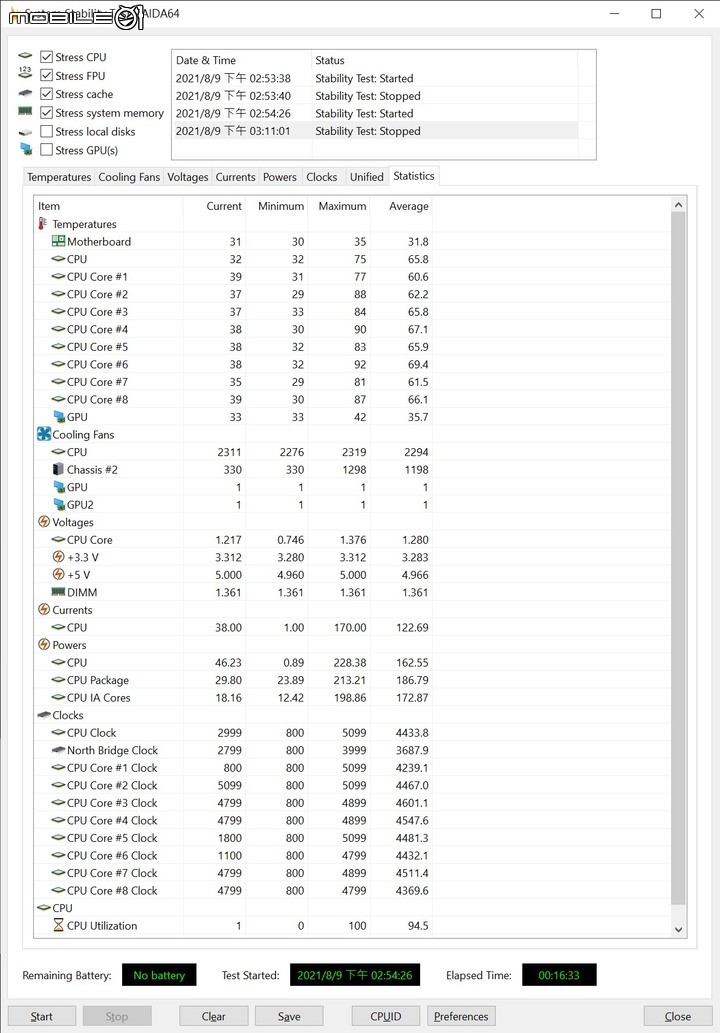720x1033 pixels.
Task: Uncheck the Stress cache option
Action: [46, 94]
